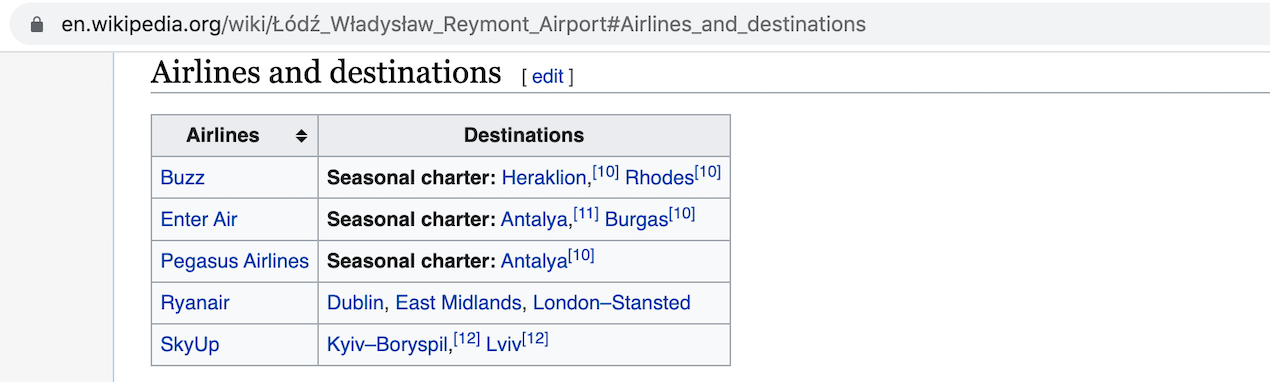Open Antalya link in Pegasus Airlines row
The image size is (1270, 382).
[534, 261]
